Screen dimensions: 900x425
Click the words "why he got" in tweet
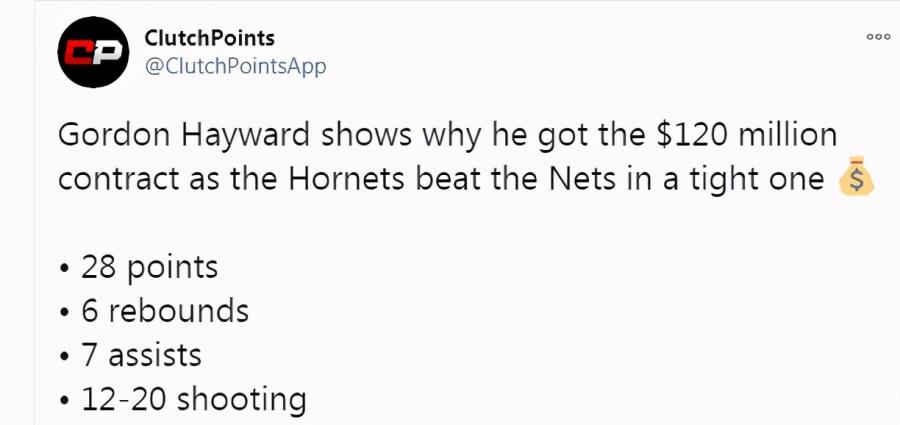pos(485,137)
